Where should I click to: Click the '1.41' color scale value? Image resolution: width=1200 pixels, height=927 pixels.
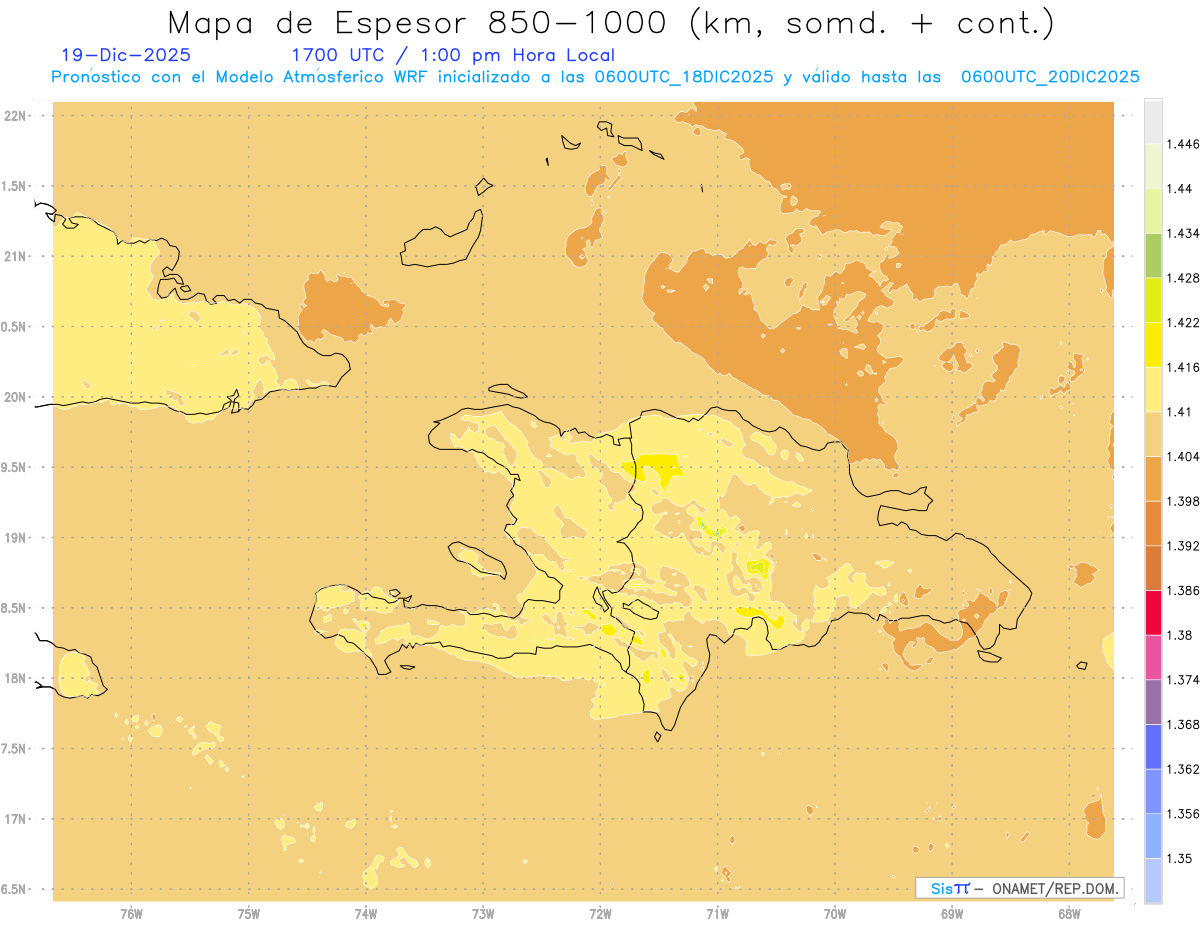[x=1180, y=412]
